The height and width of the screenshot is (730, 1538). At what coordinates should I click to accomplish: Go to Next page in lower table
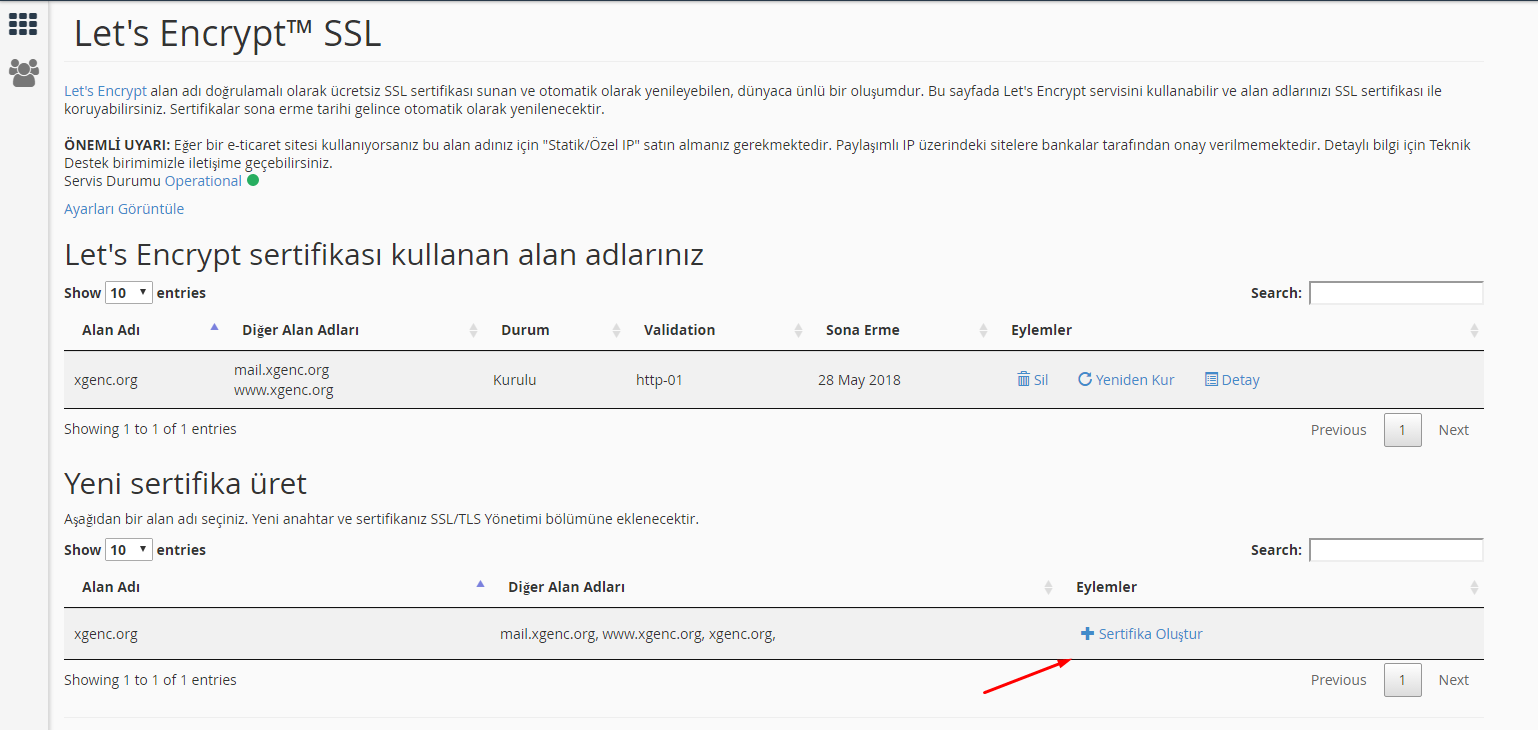1454,680
